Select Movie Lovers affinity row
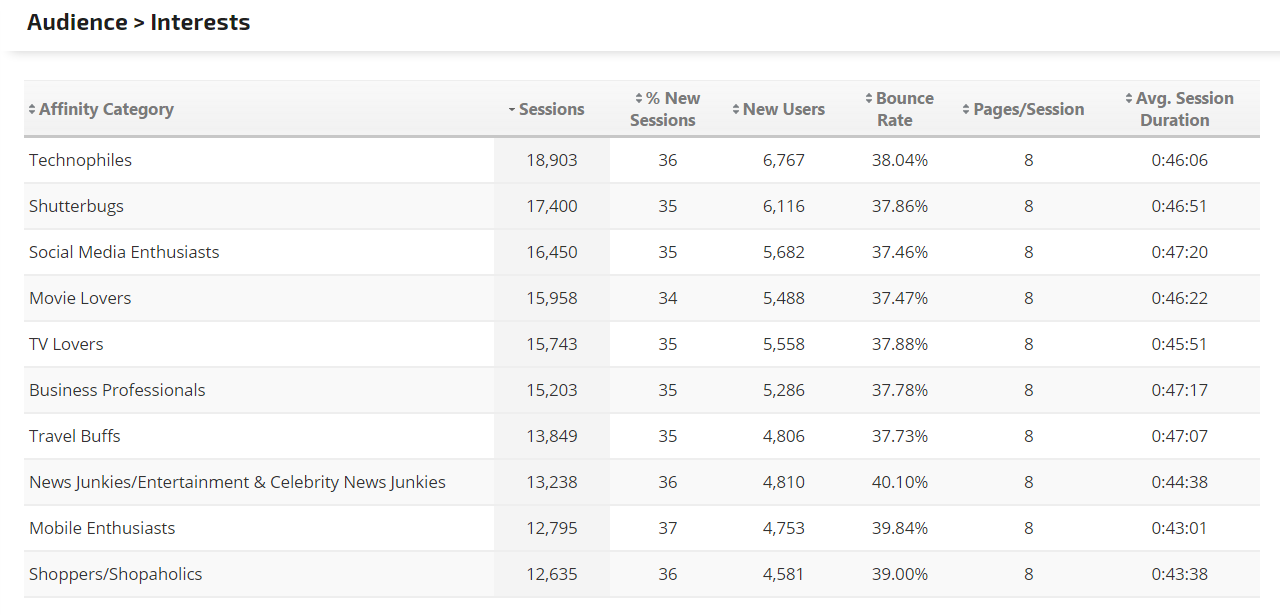Image resolution: width=1280 pixels, height=615 pixels. click(x=80, y=298)
